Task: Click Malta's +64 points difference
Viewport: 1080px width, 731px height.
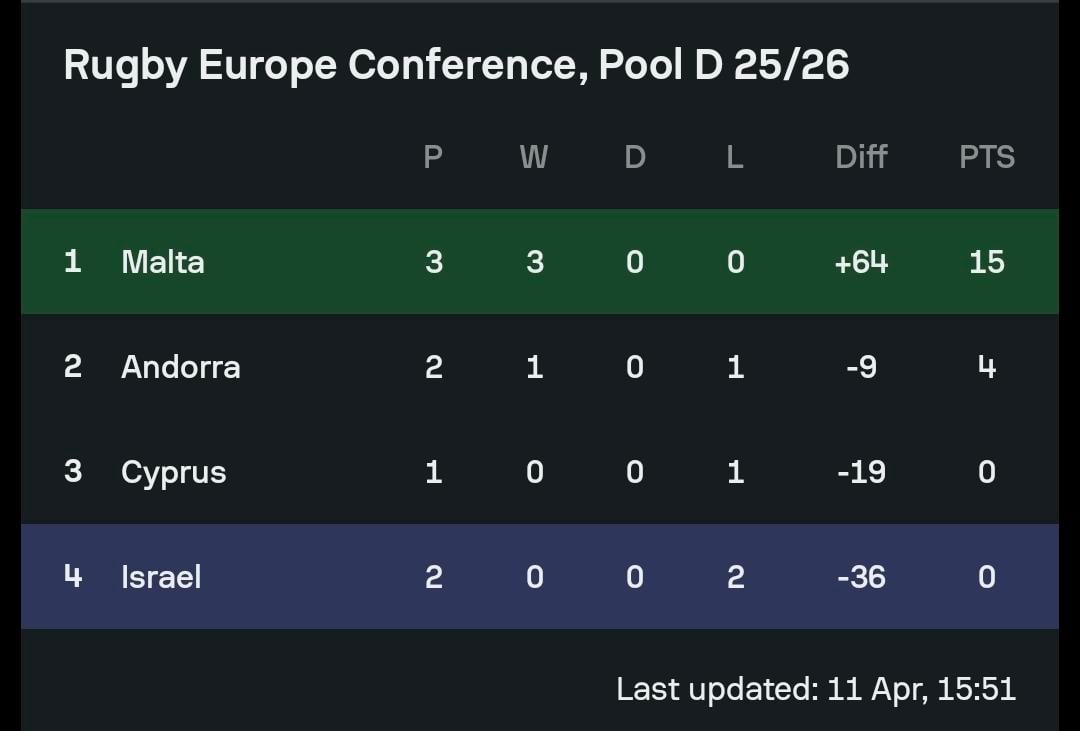Action: pyautogui.click(x=861, y=262)
